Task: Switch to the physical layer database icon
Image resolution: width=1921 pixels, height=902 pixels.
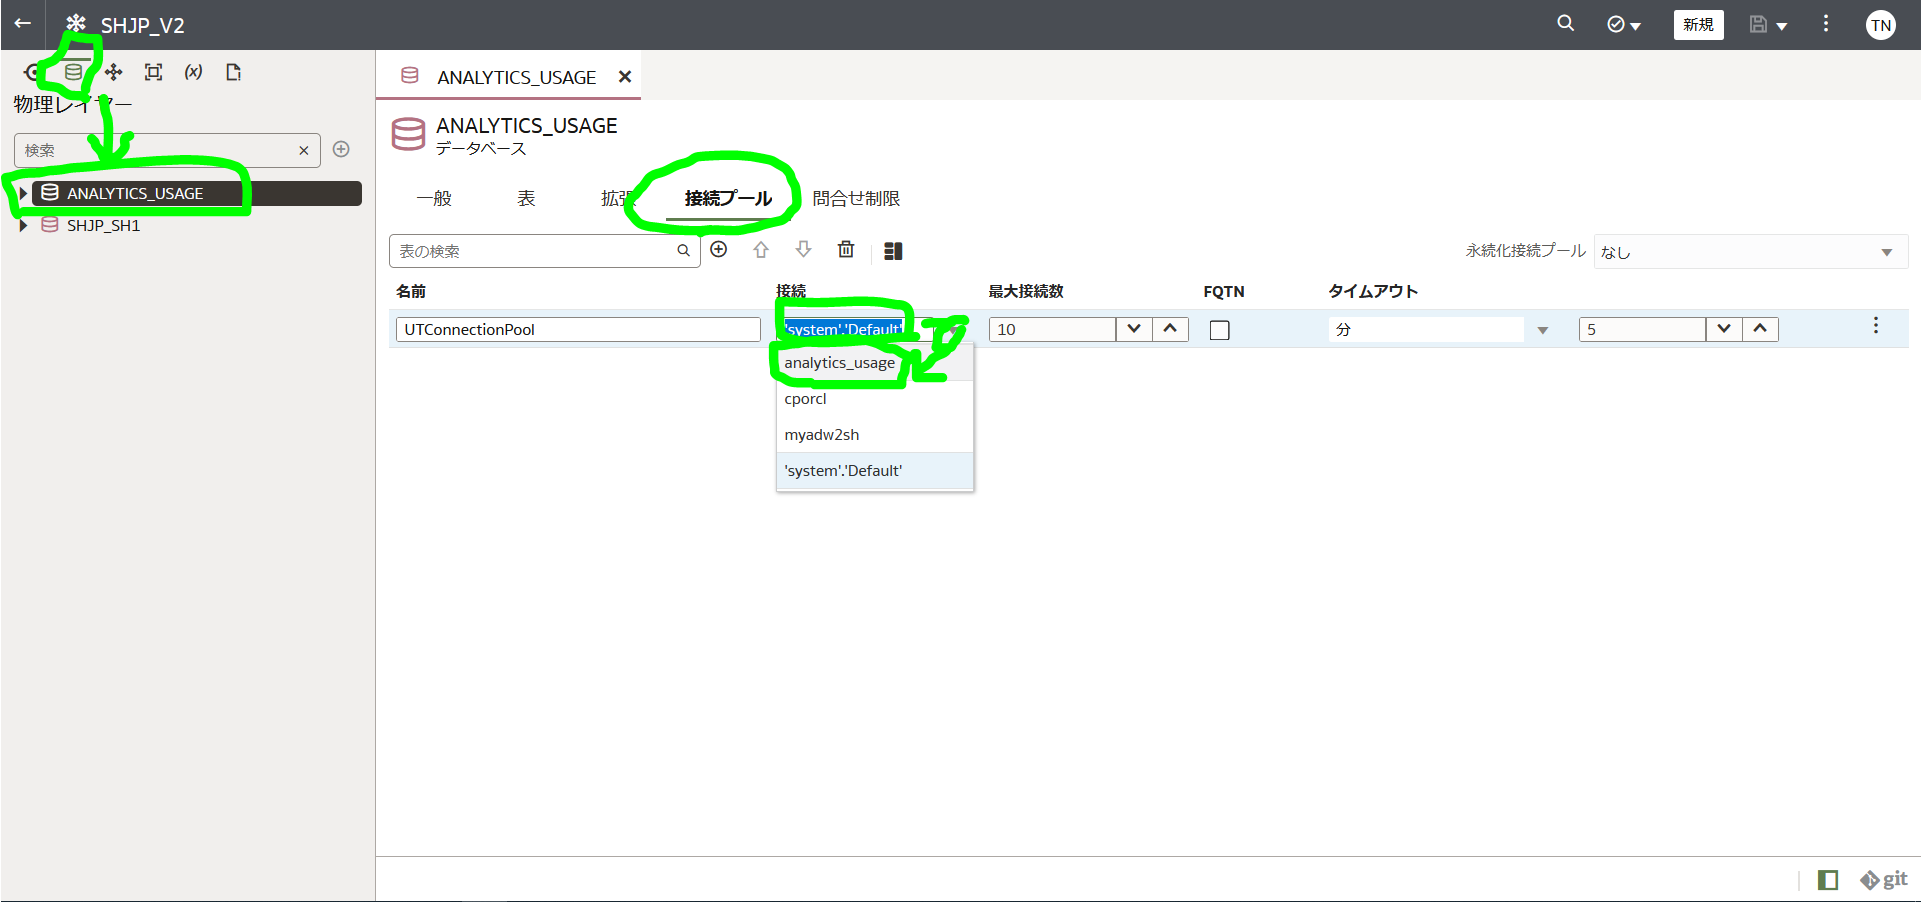Action: 73,72
